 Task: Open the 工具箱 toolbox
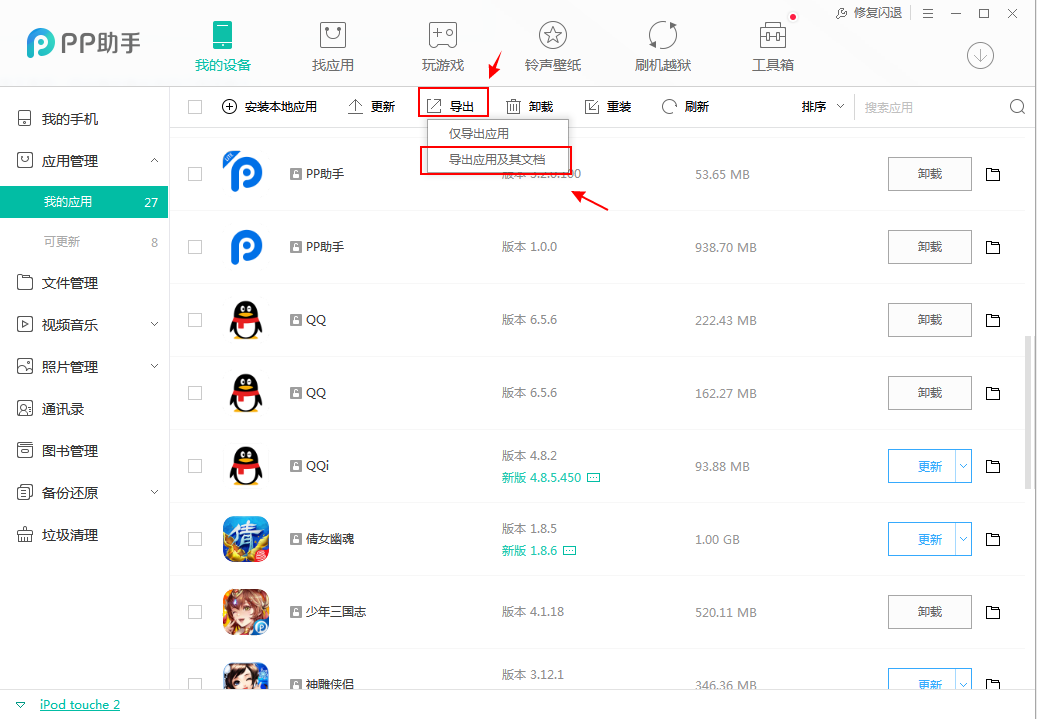[772, 45]
